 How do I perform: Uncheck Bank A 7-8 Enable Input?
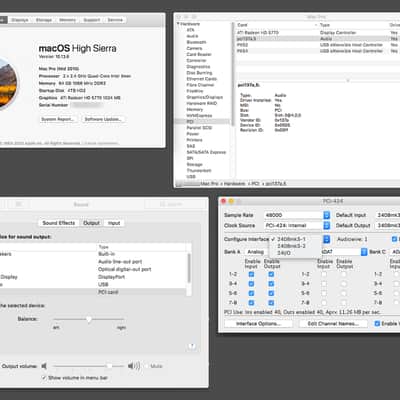point(251,303)
